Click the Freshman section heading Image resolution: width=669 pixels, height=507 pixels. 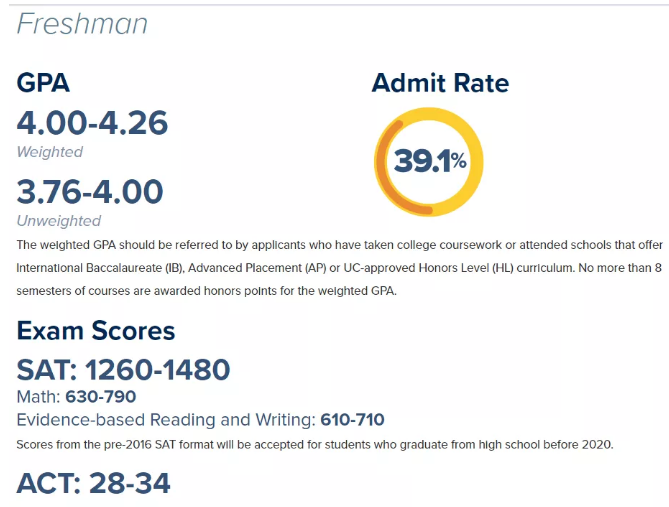tap(82, 23)
